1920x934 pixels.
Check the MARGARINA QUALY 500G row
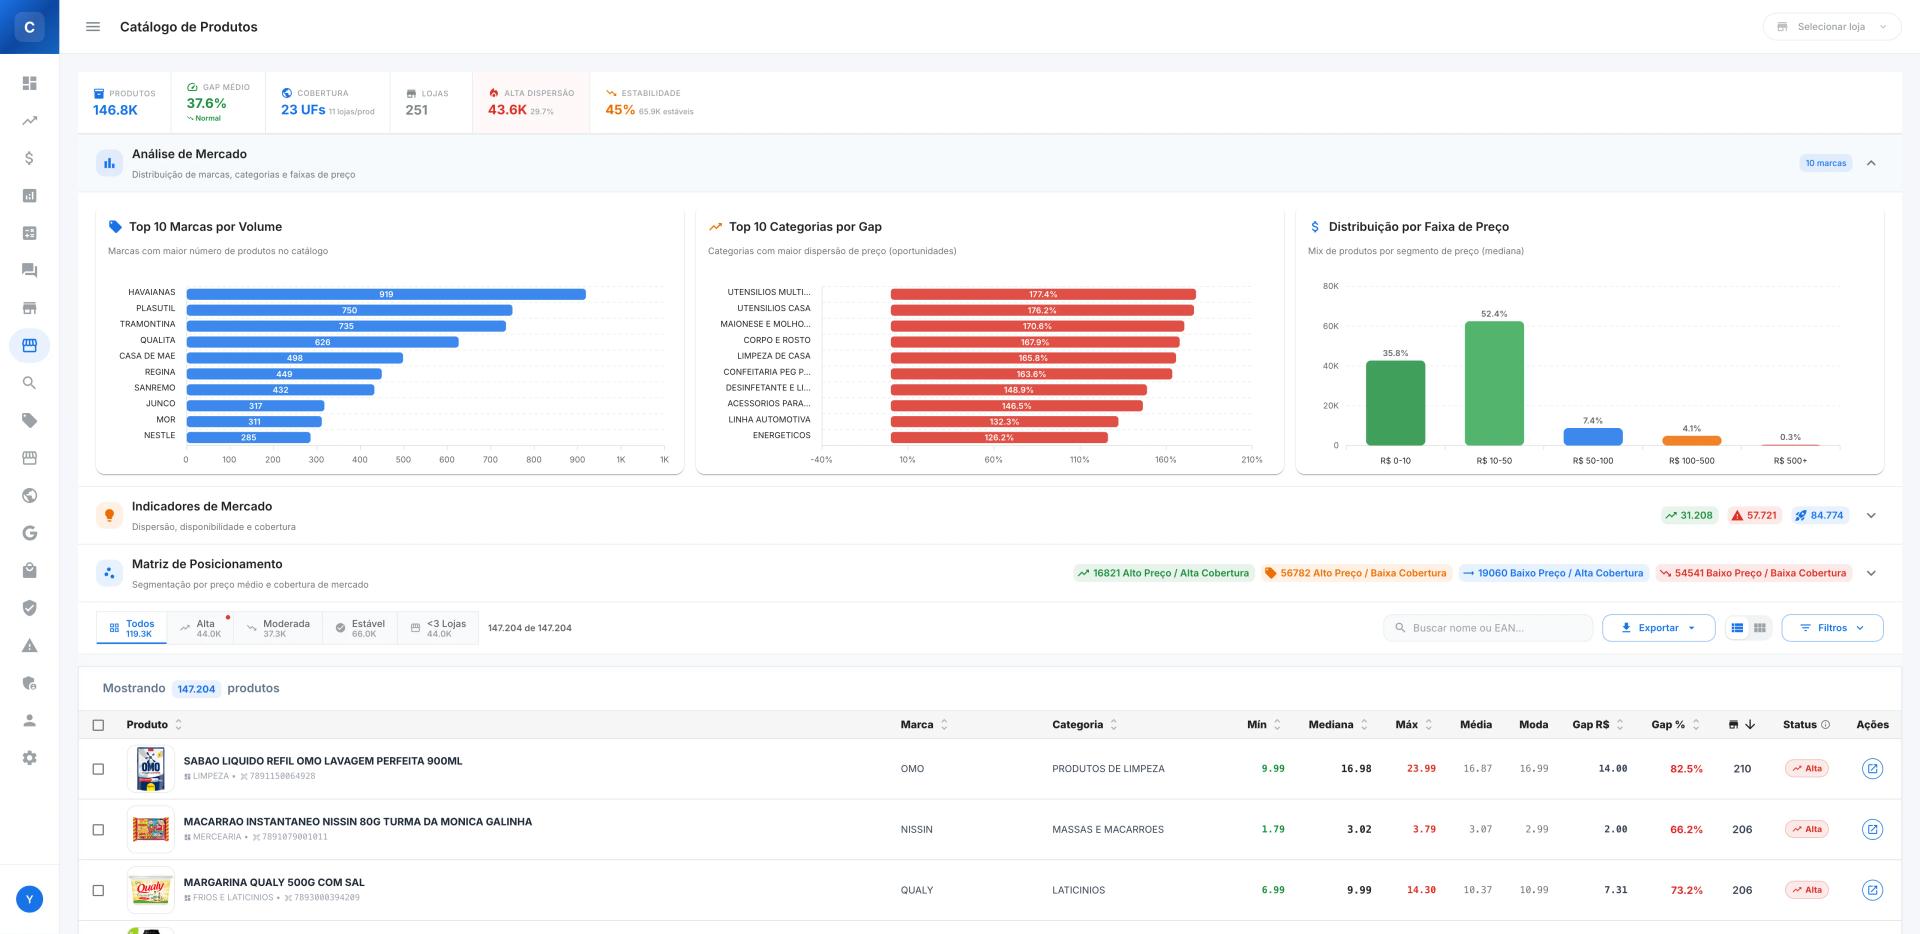[98, 890]
